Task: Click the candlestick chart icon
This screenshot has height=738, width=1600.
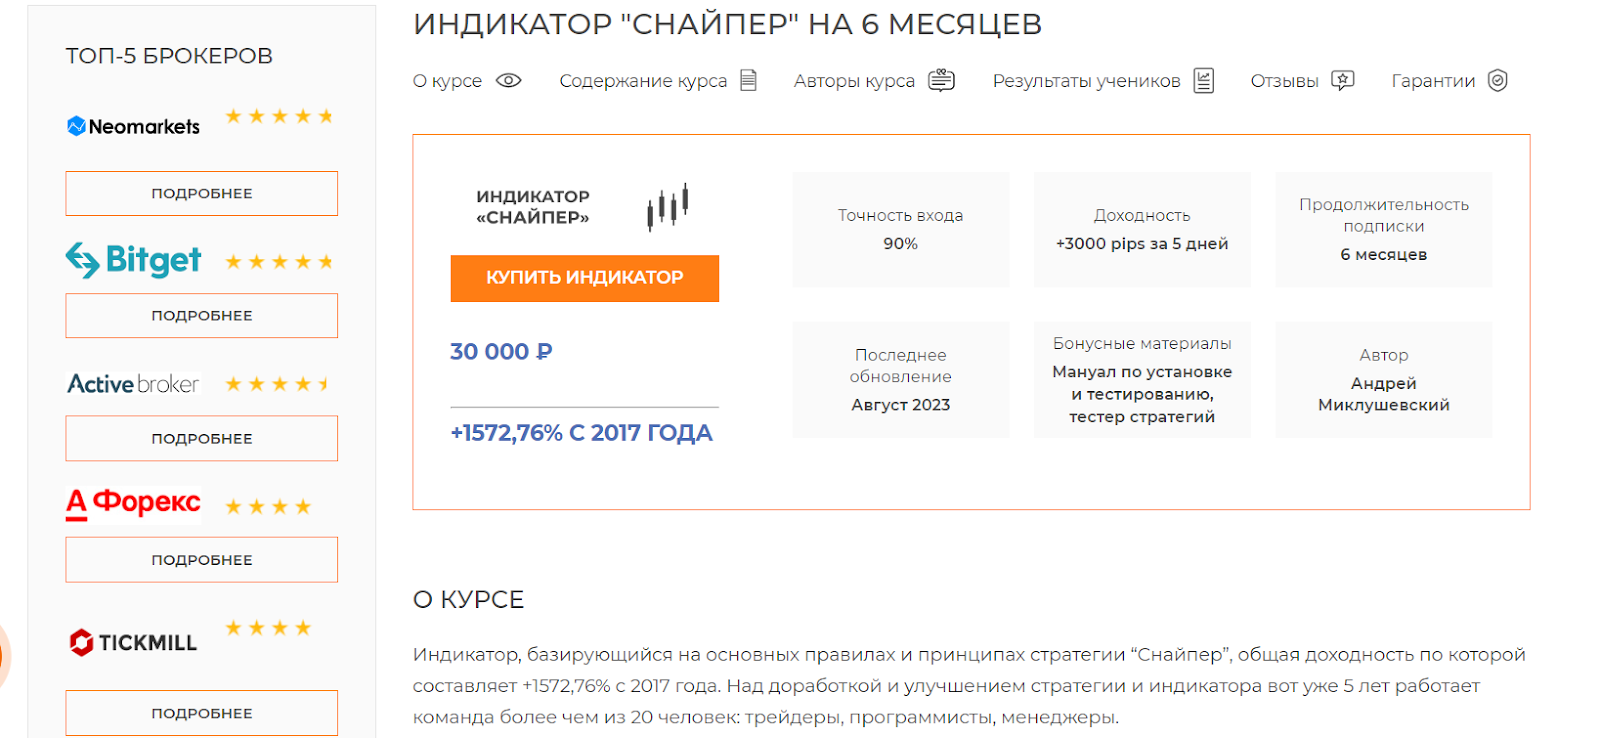Action: point(667,206)
